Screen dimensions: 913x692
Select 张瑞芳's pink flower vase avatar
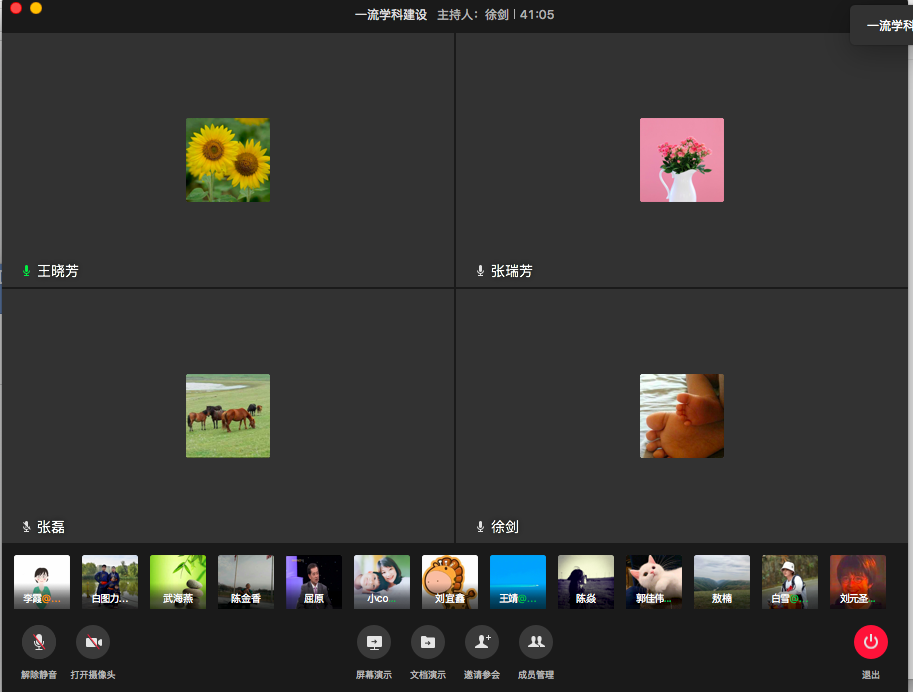click(682, 160)
